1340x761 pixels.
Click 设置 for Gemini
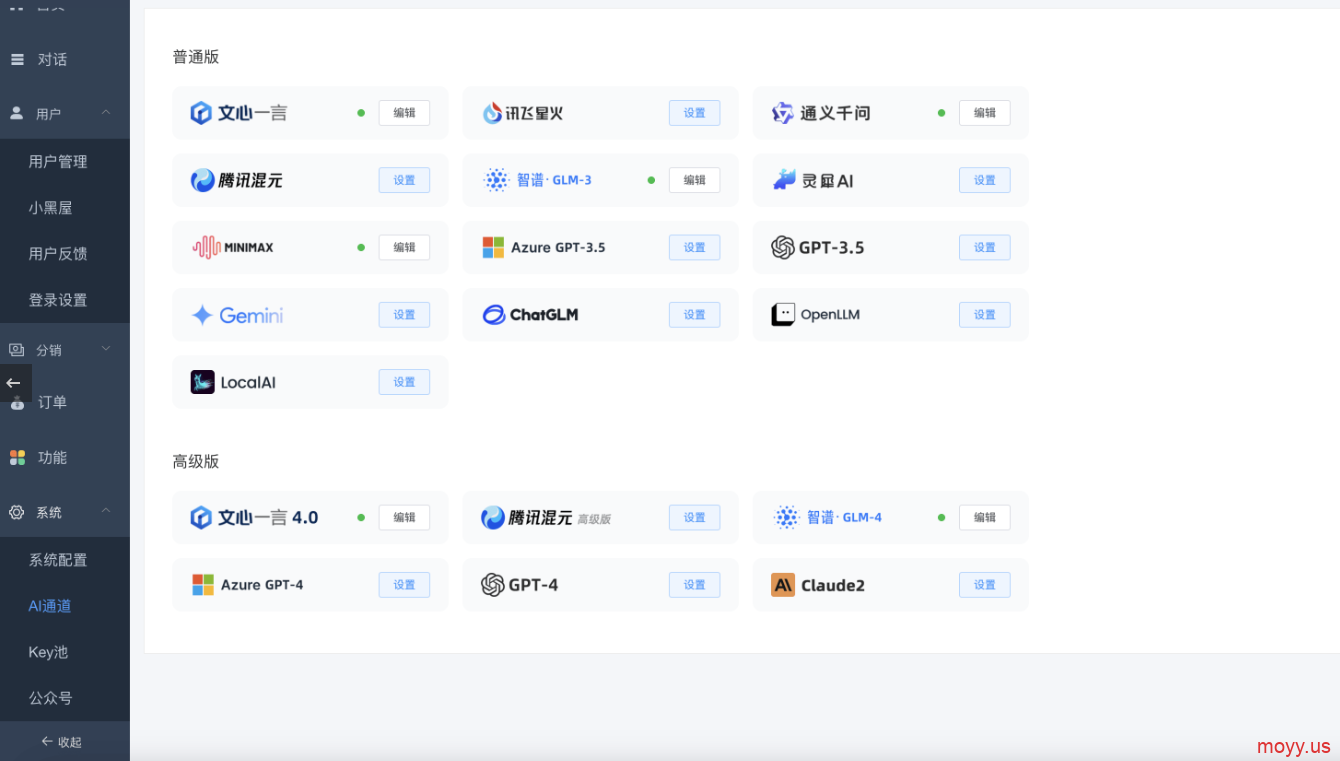click(x=404, y=315)
